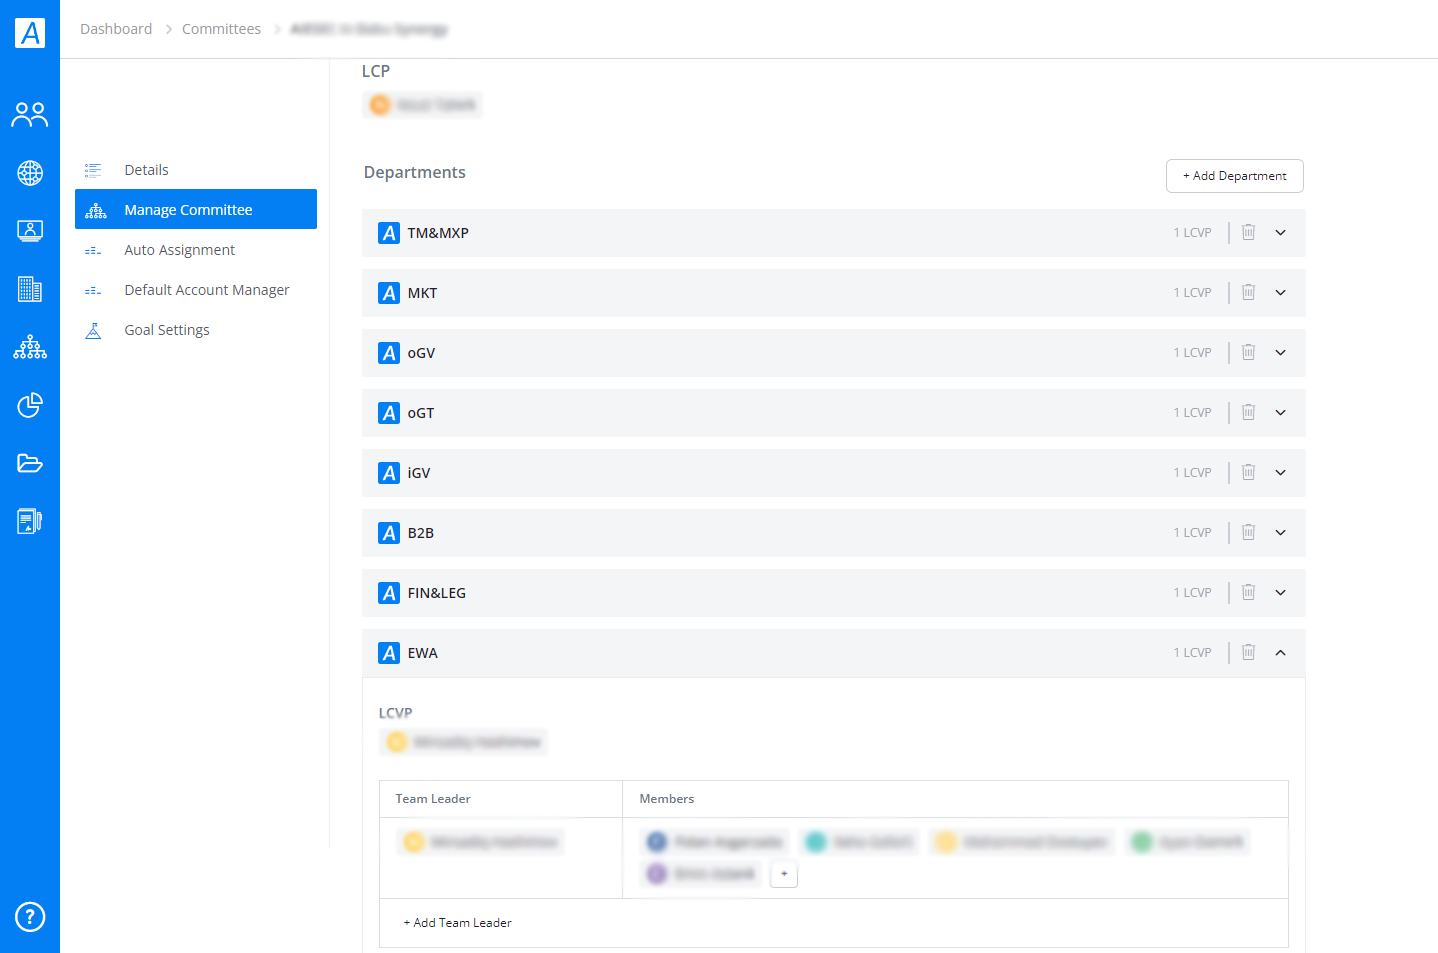Open the Details menu item
The height and width of the screenshot is (953, 1438).
pyautogui.click(x=196, y=170)
